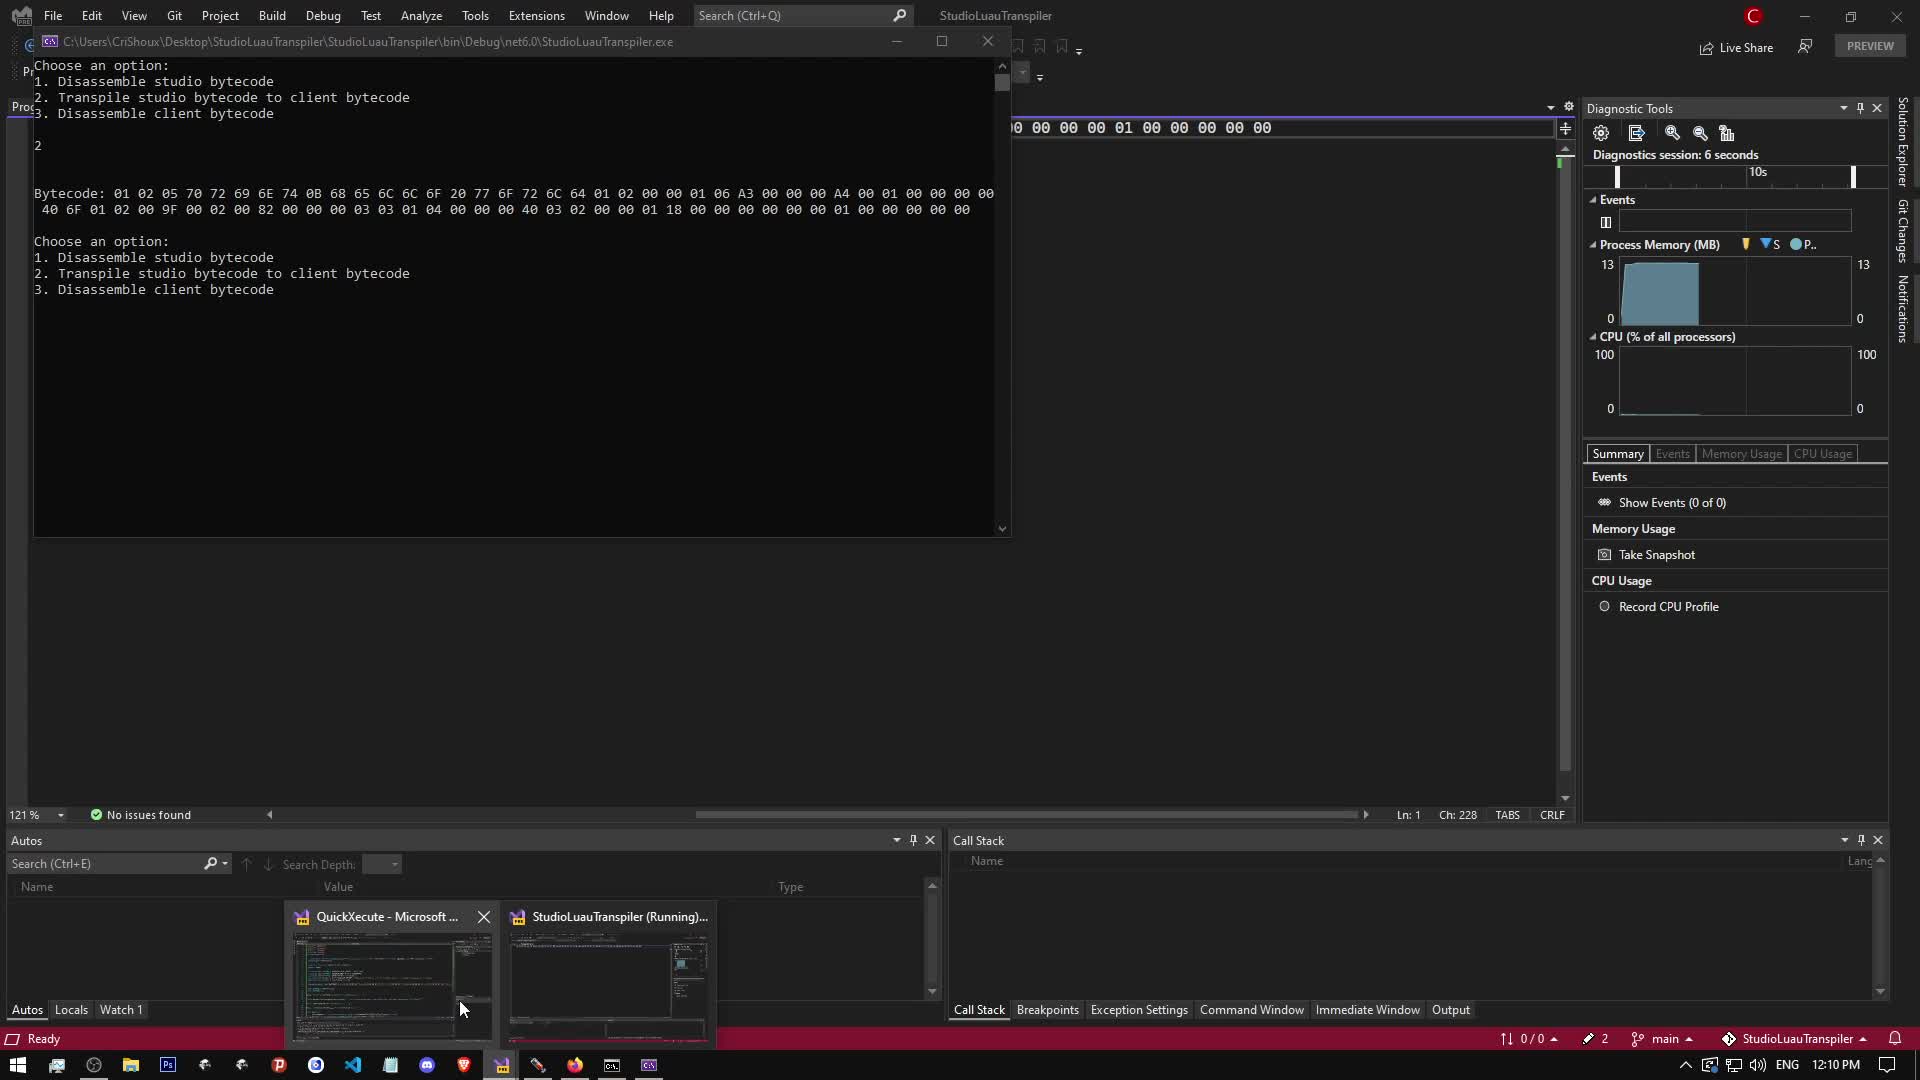Click the zoom out magnifier in Diagnostic Tools
The width and height of the screenshot is (1920, 1080).
(x=1700, y=133)
